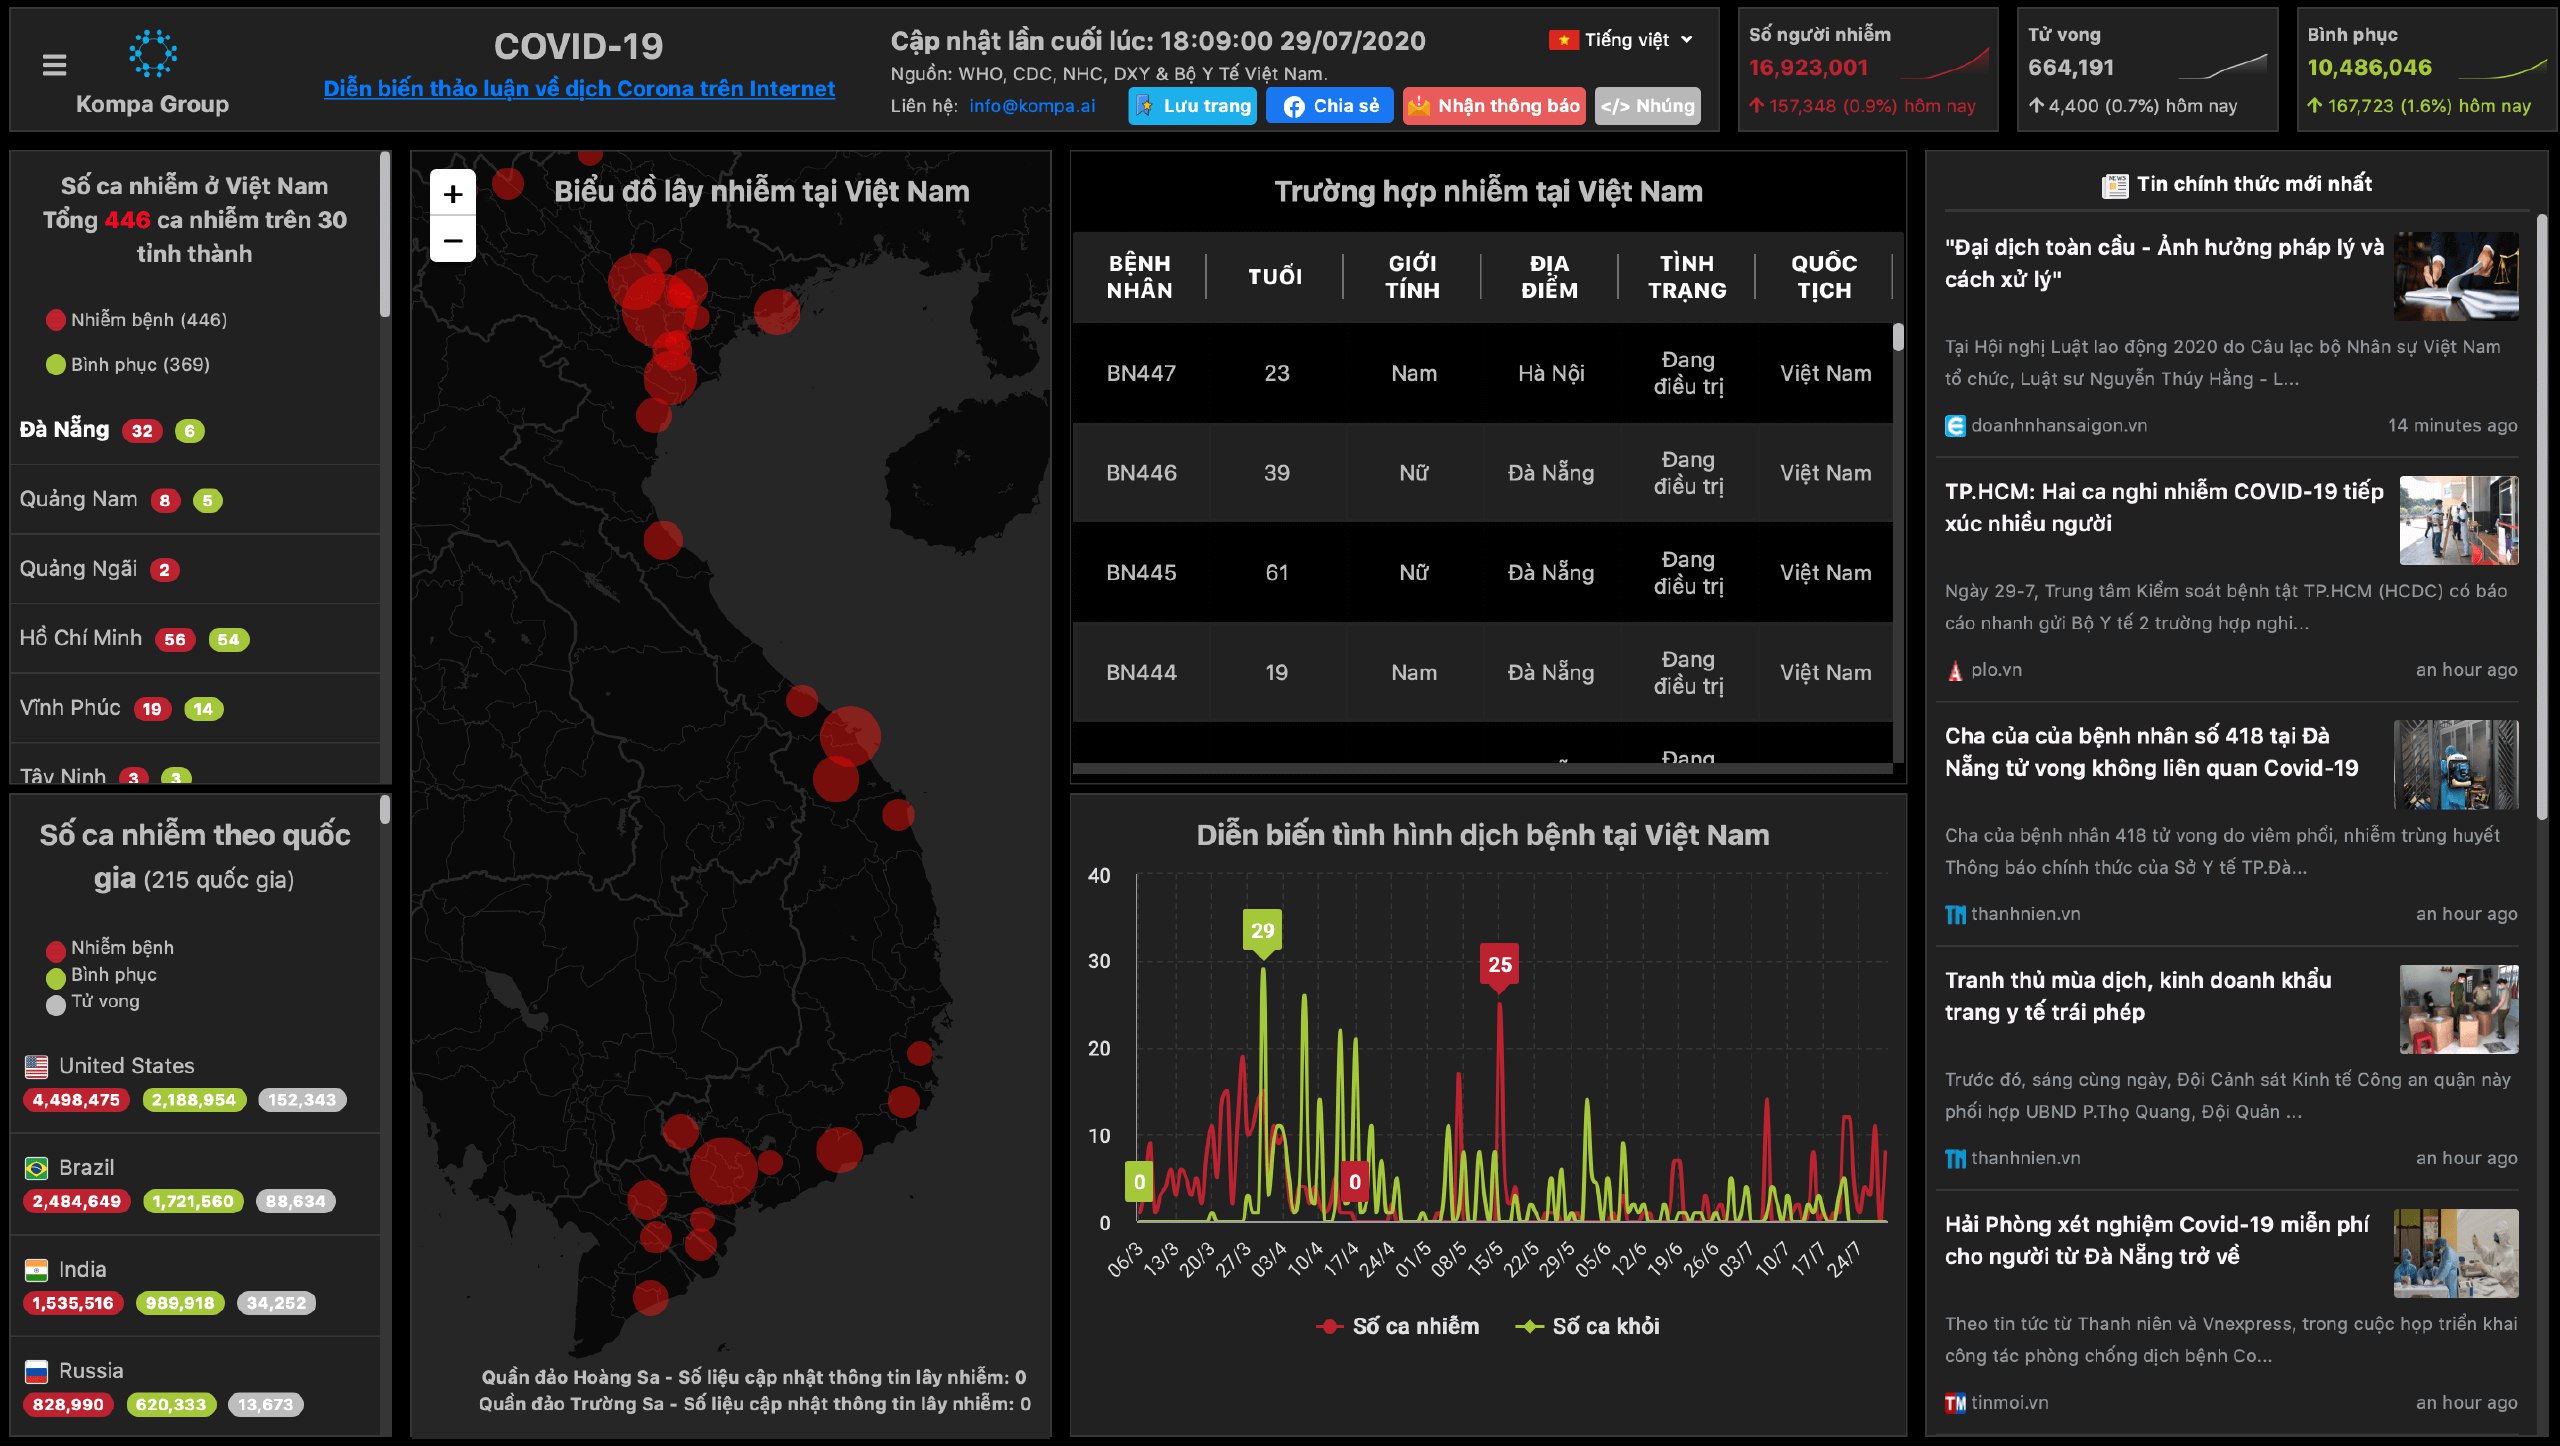Click the Kompa Group logo

(153, 53)
